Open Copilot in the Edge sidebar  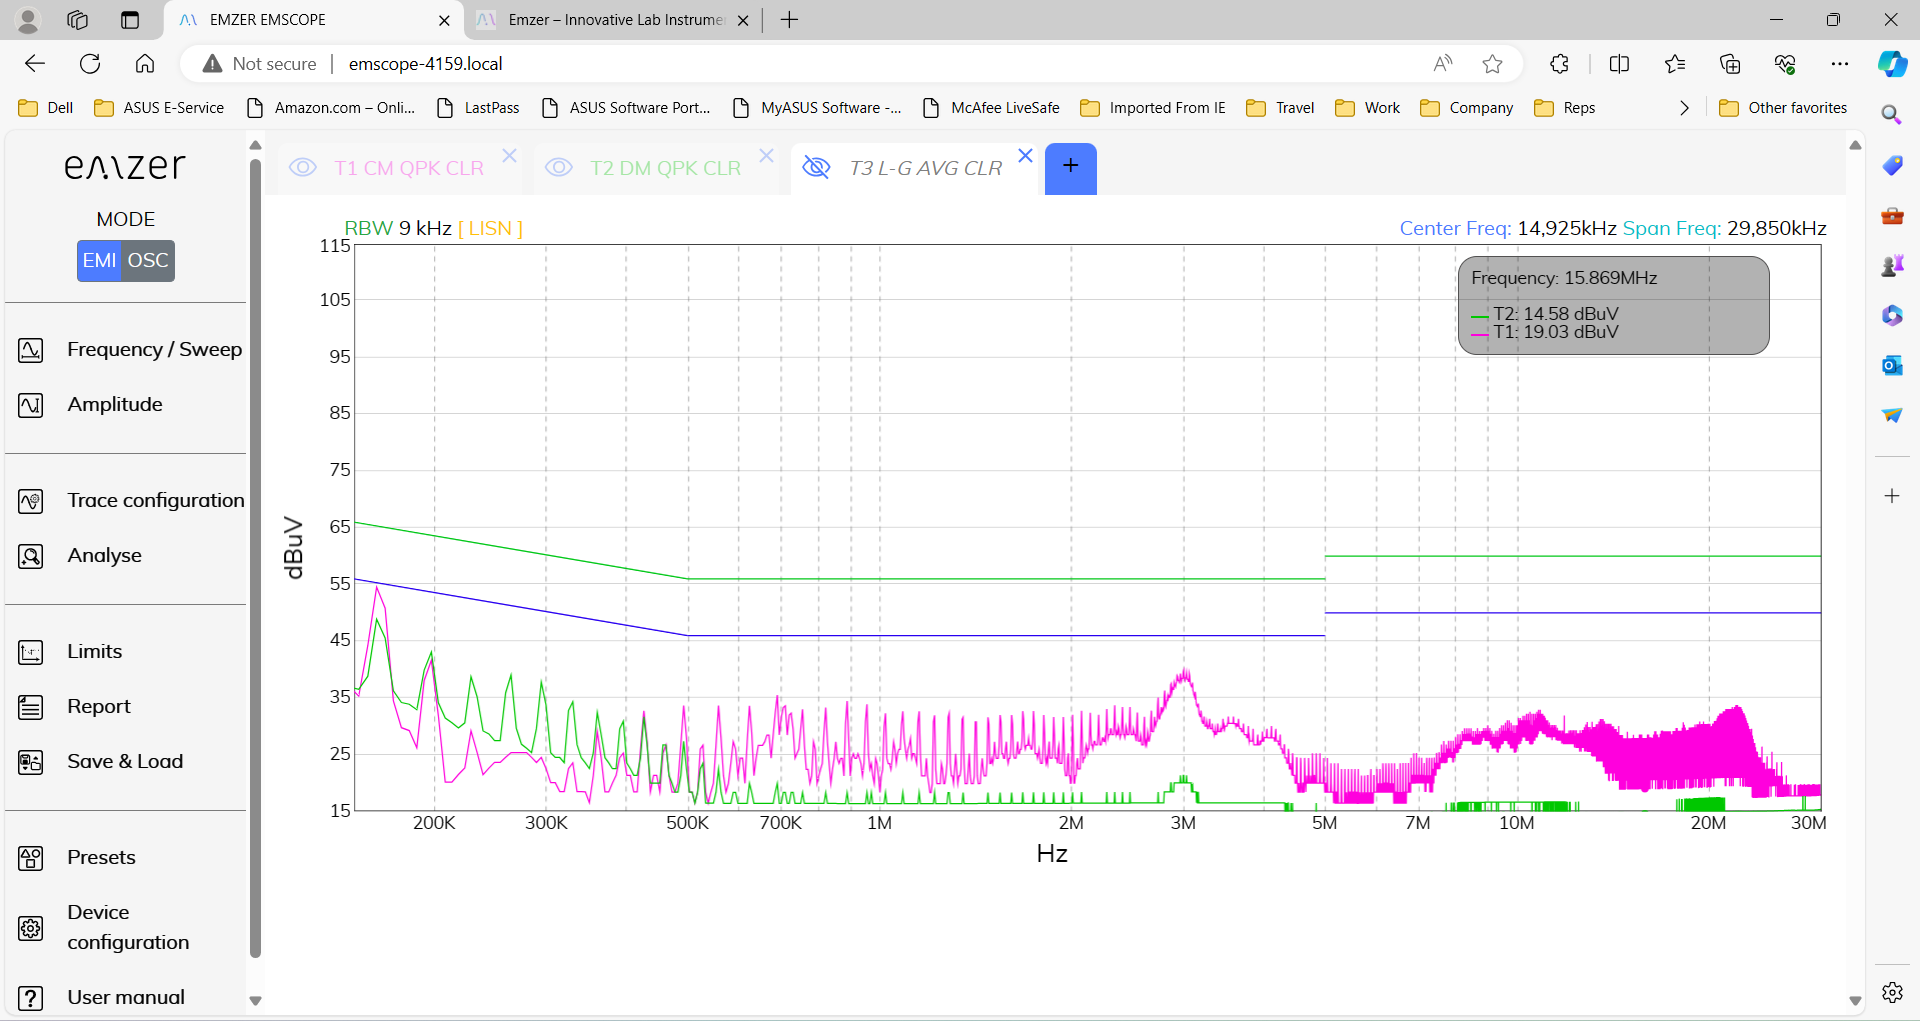point(1892,64)
